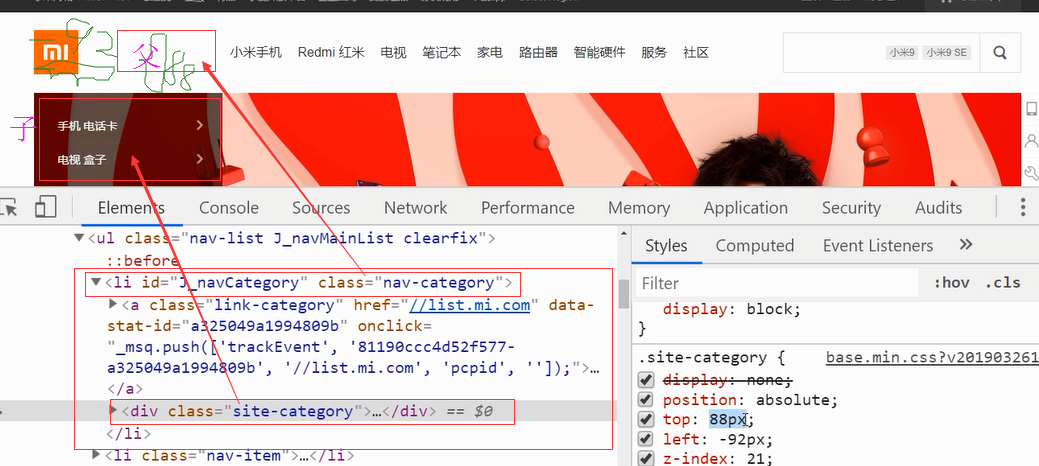Click the 小米手机 nav link
This screenshot has width=1039, height=466.
256,52
